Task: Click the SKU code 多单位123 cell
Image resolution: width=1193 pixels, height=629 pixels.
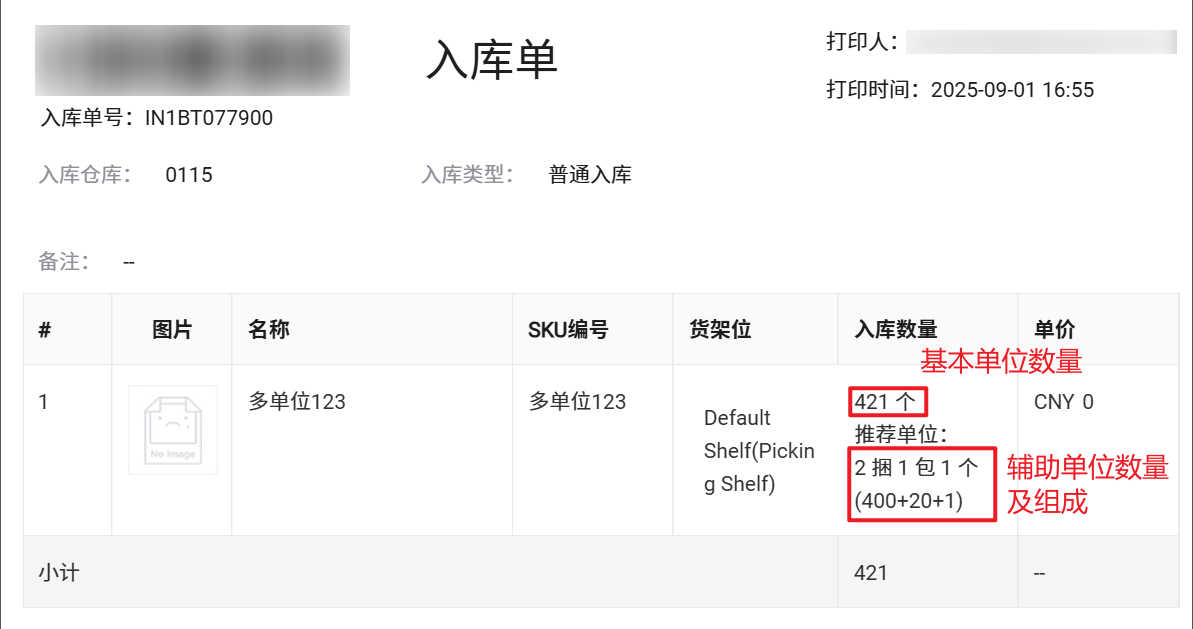Action: pos(577,402)
